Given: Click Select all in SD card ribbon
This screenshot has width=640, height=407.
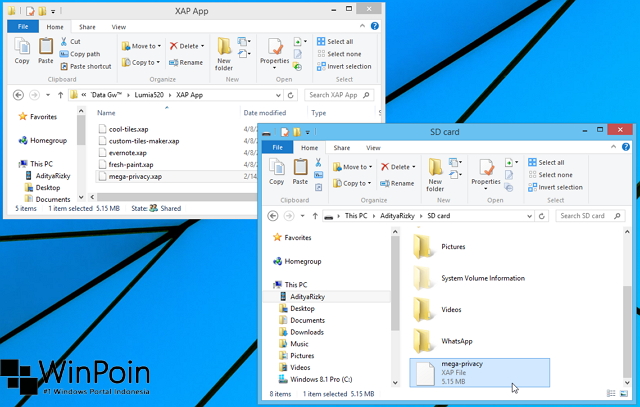Looking at the screenshot, I should coord(546,162).
